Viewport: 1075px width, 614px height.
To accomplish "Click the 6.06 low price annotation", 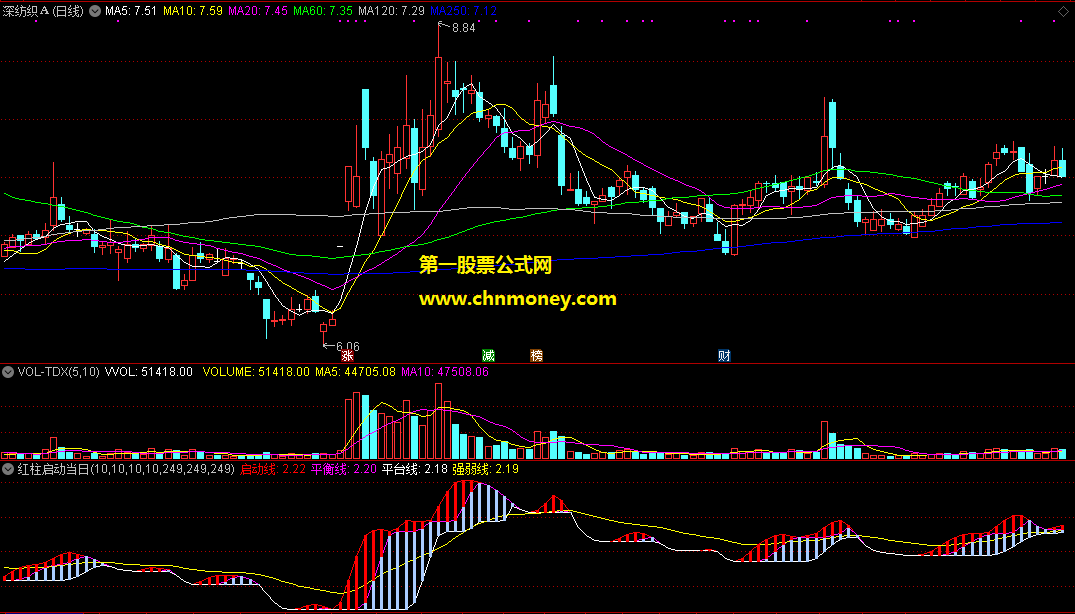I will tap(348, 347).
